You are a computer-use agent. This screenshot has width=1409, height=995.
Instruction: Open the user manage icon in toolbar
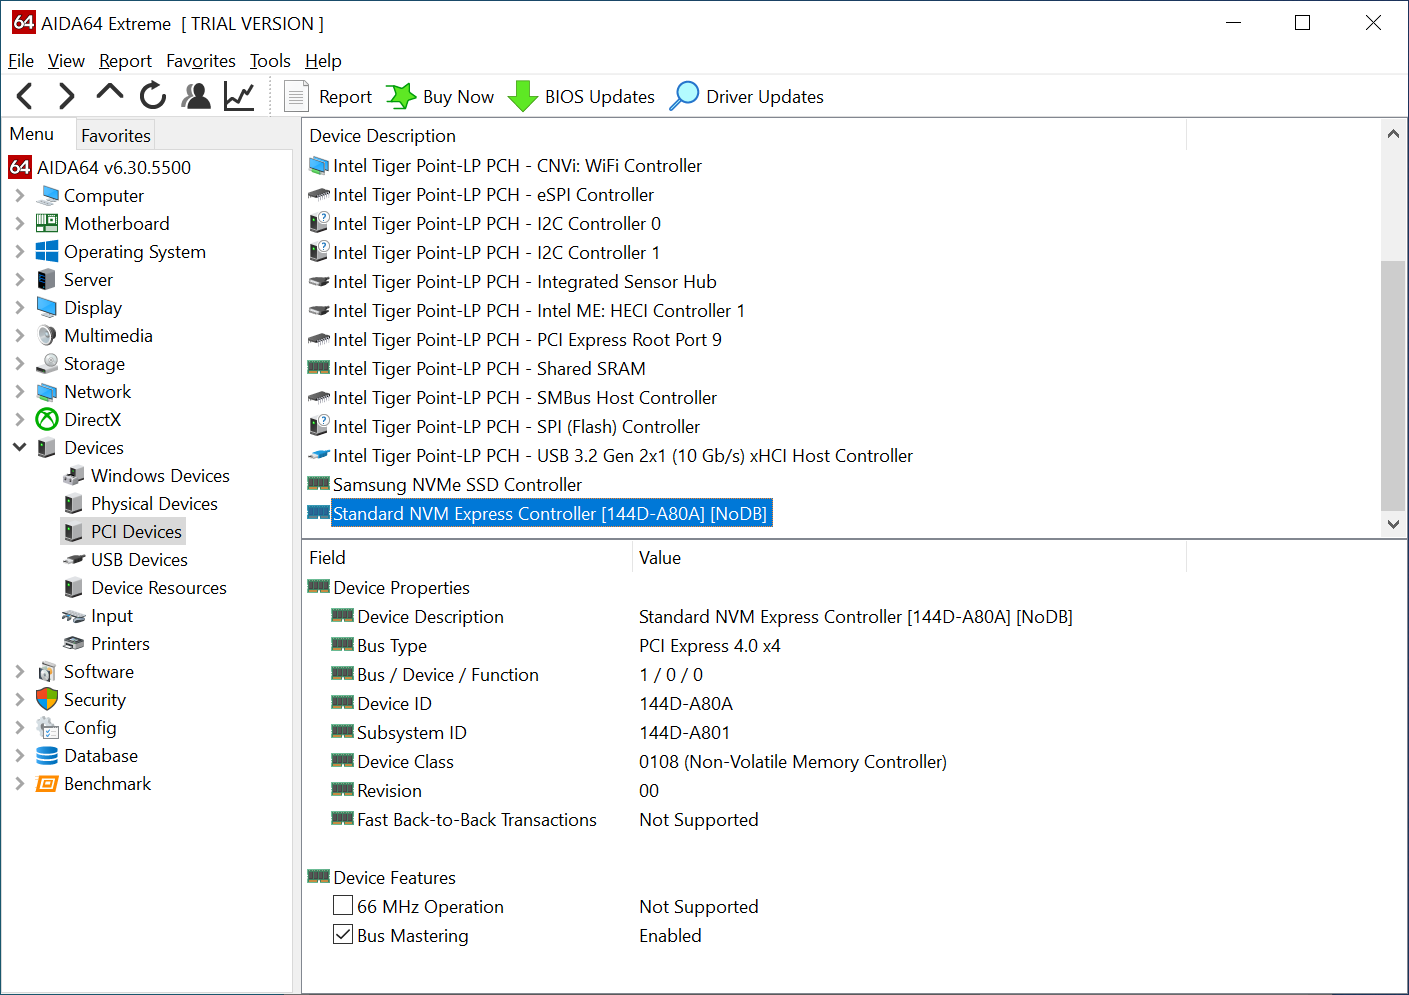pos(196,96)
